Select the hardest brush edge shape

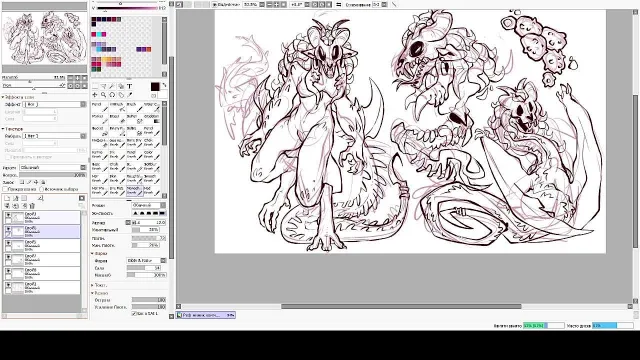click(x=162, y=213)
